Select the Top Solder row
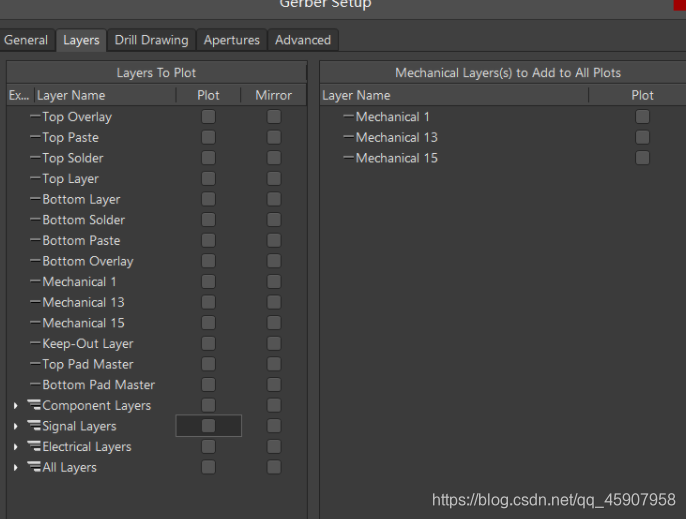This screenshot has width=686, height=519. (157, 158)
